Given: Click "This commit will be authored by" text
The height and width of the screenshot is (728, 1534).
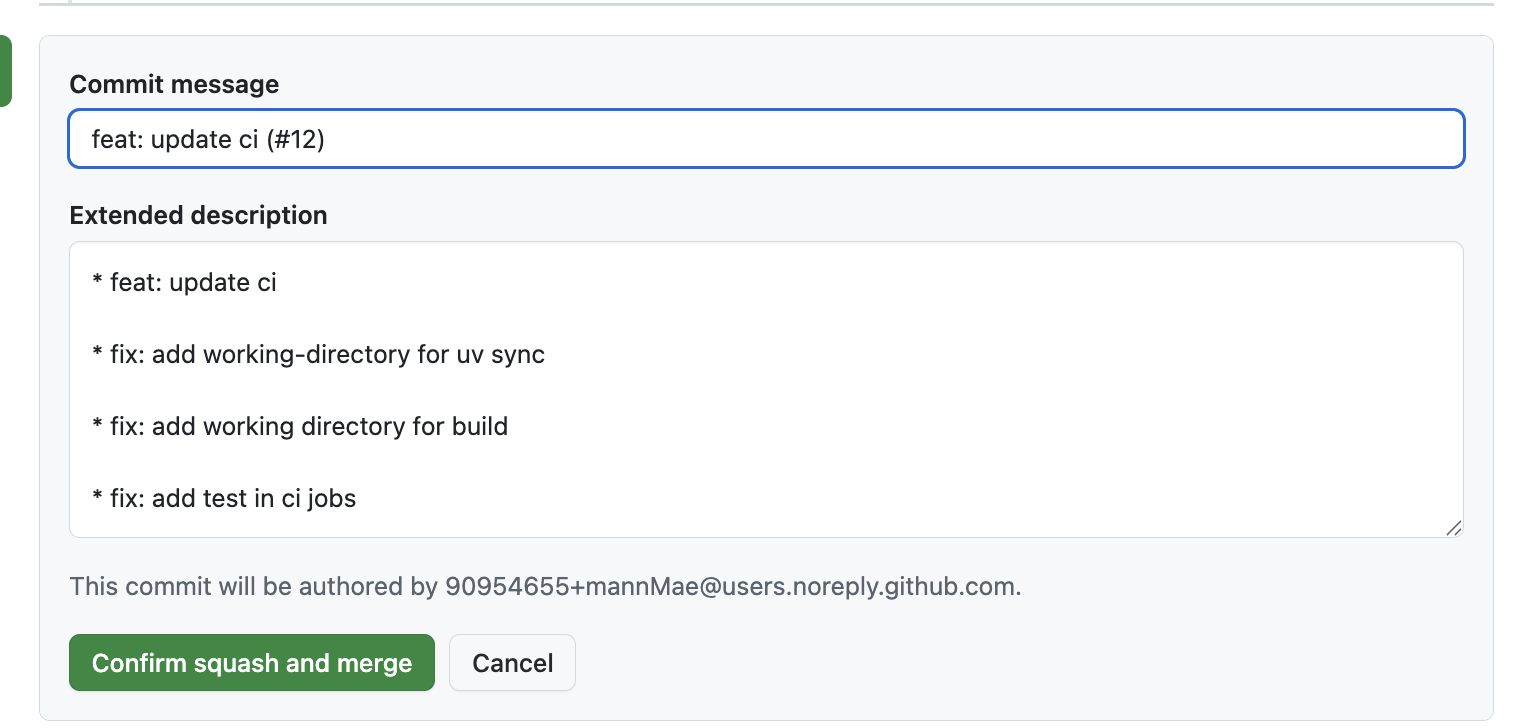Looking at the screenshot, I should click(x=254, y=586).
